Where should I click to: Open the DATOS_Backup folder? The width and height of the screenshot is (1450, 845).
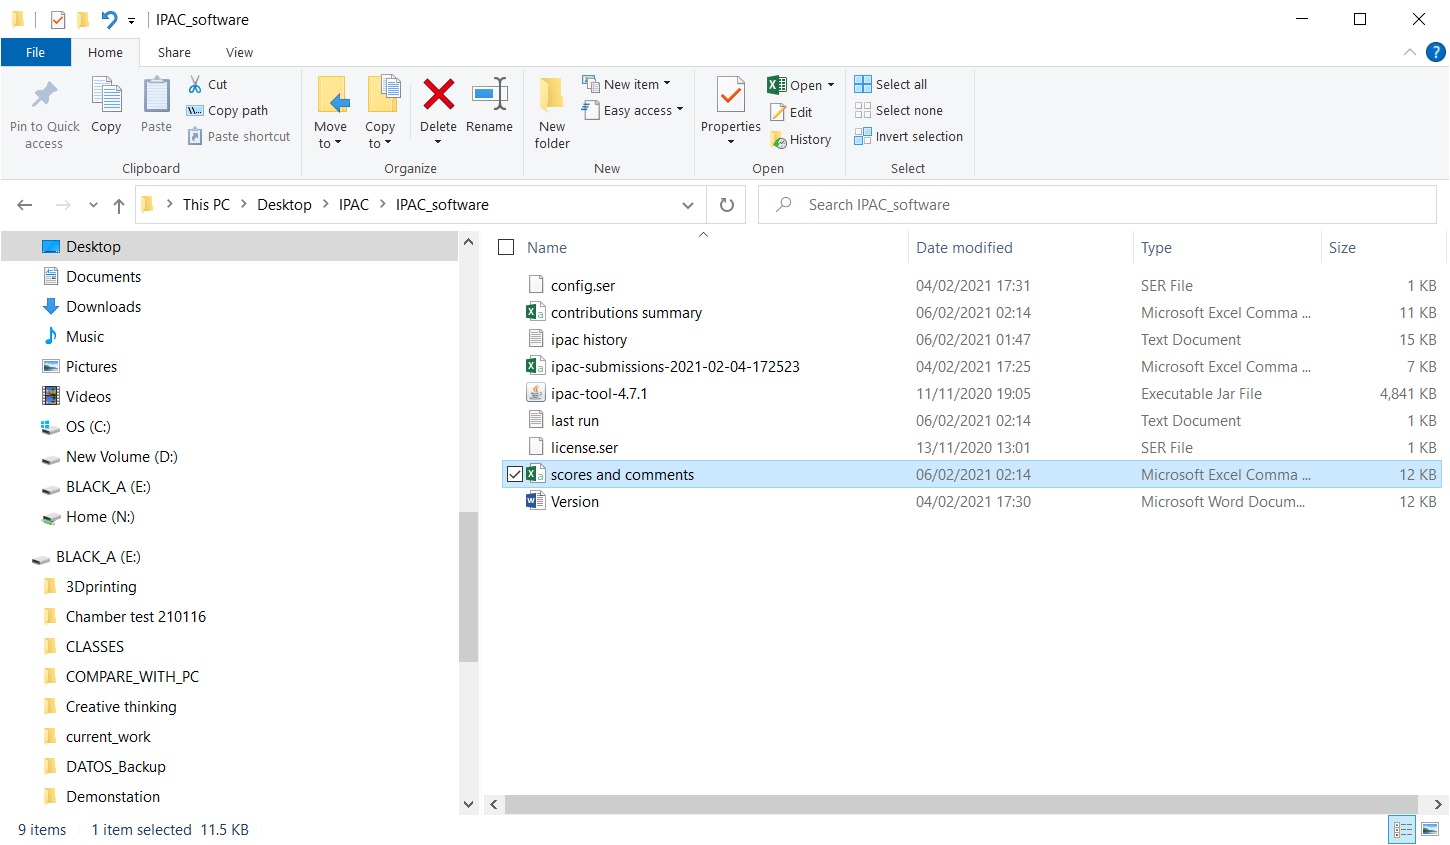tap(116, 767)
